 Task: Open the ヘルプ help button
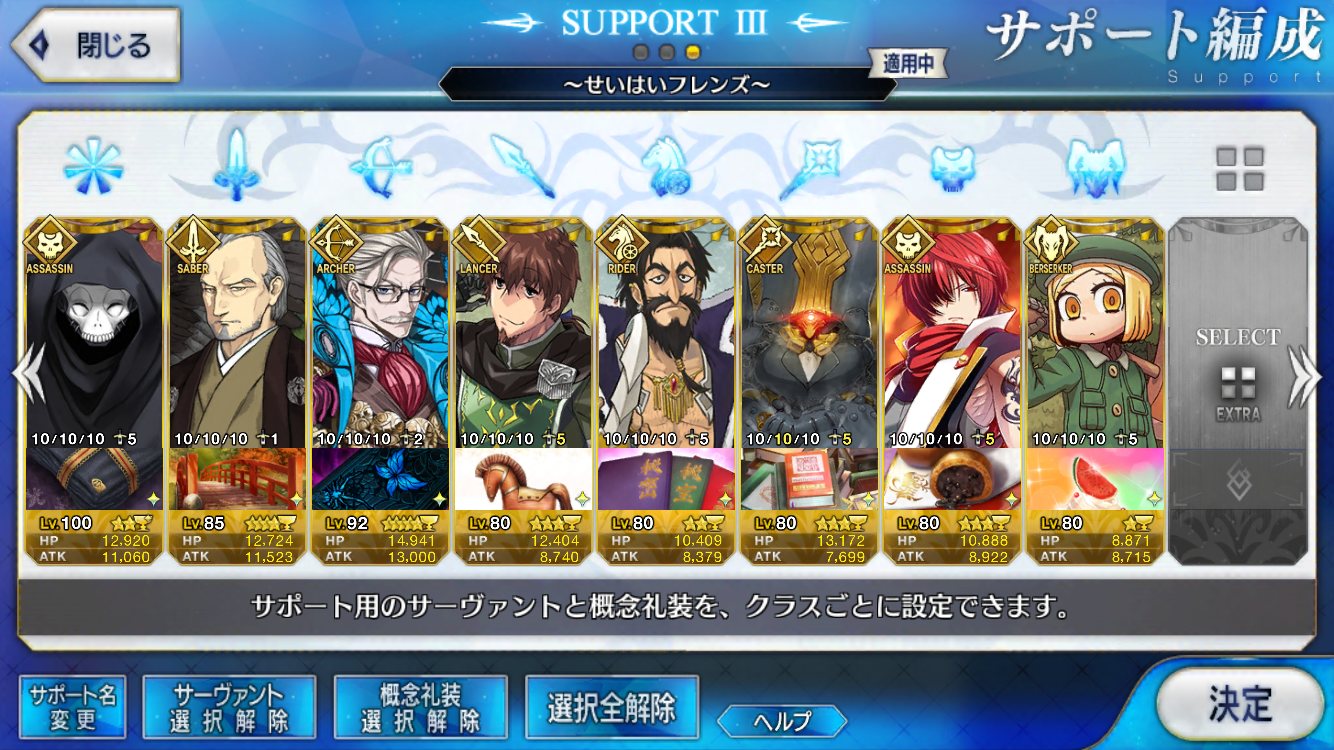[x=782, y=720]
